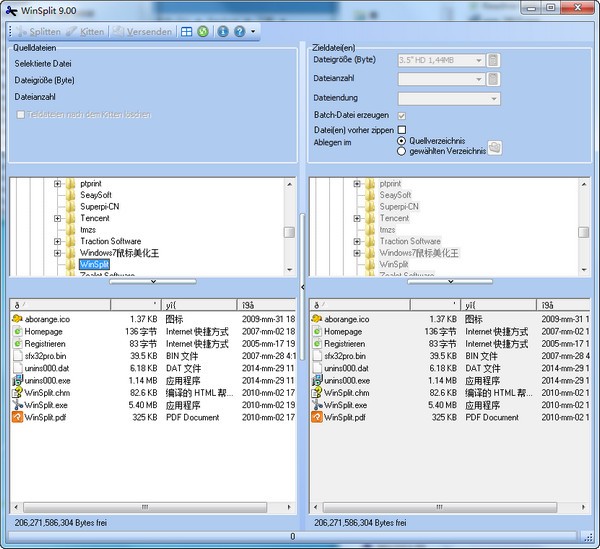Enable Datei(en) vorher zippen checkbox

click(402, 130)
